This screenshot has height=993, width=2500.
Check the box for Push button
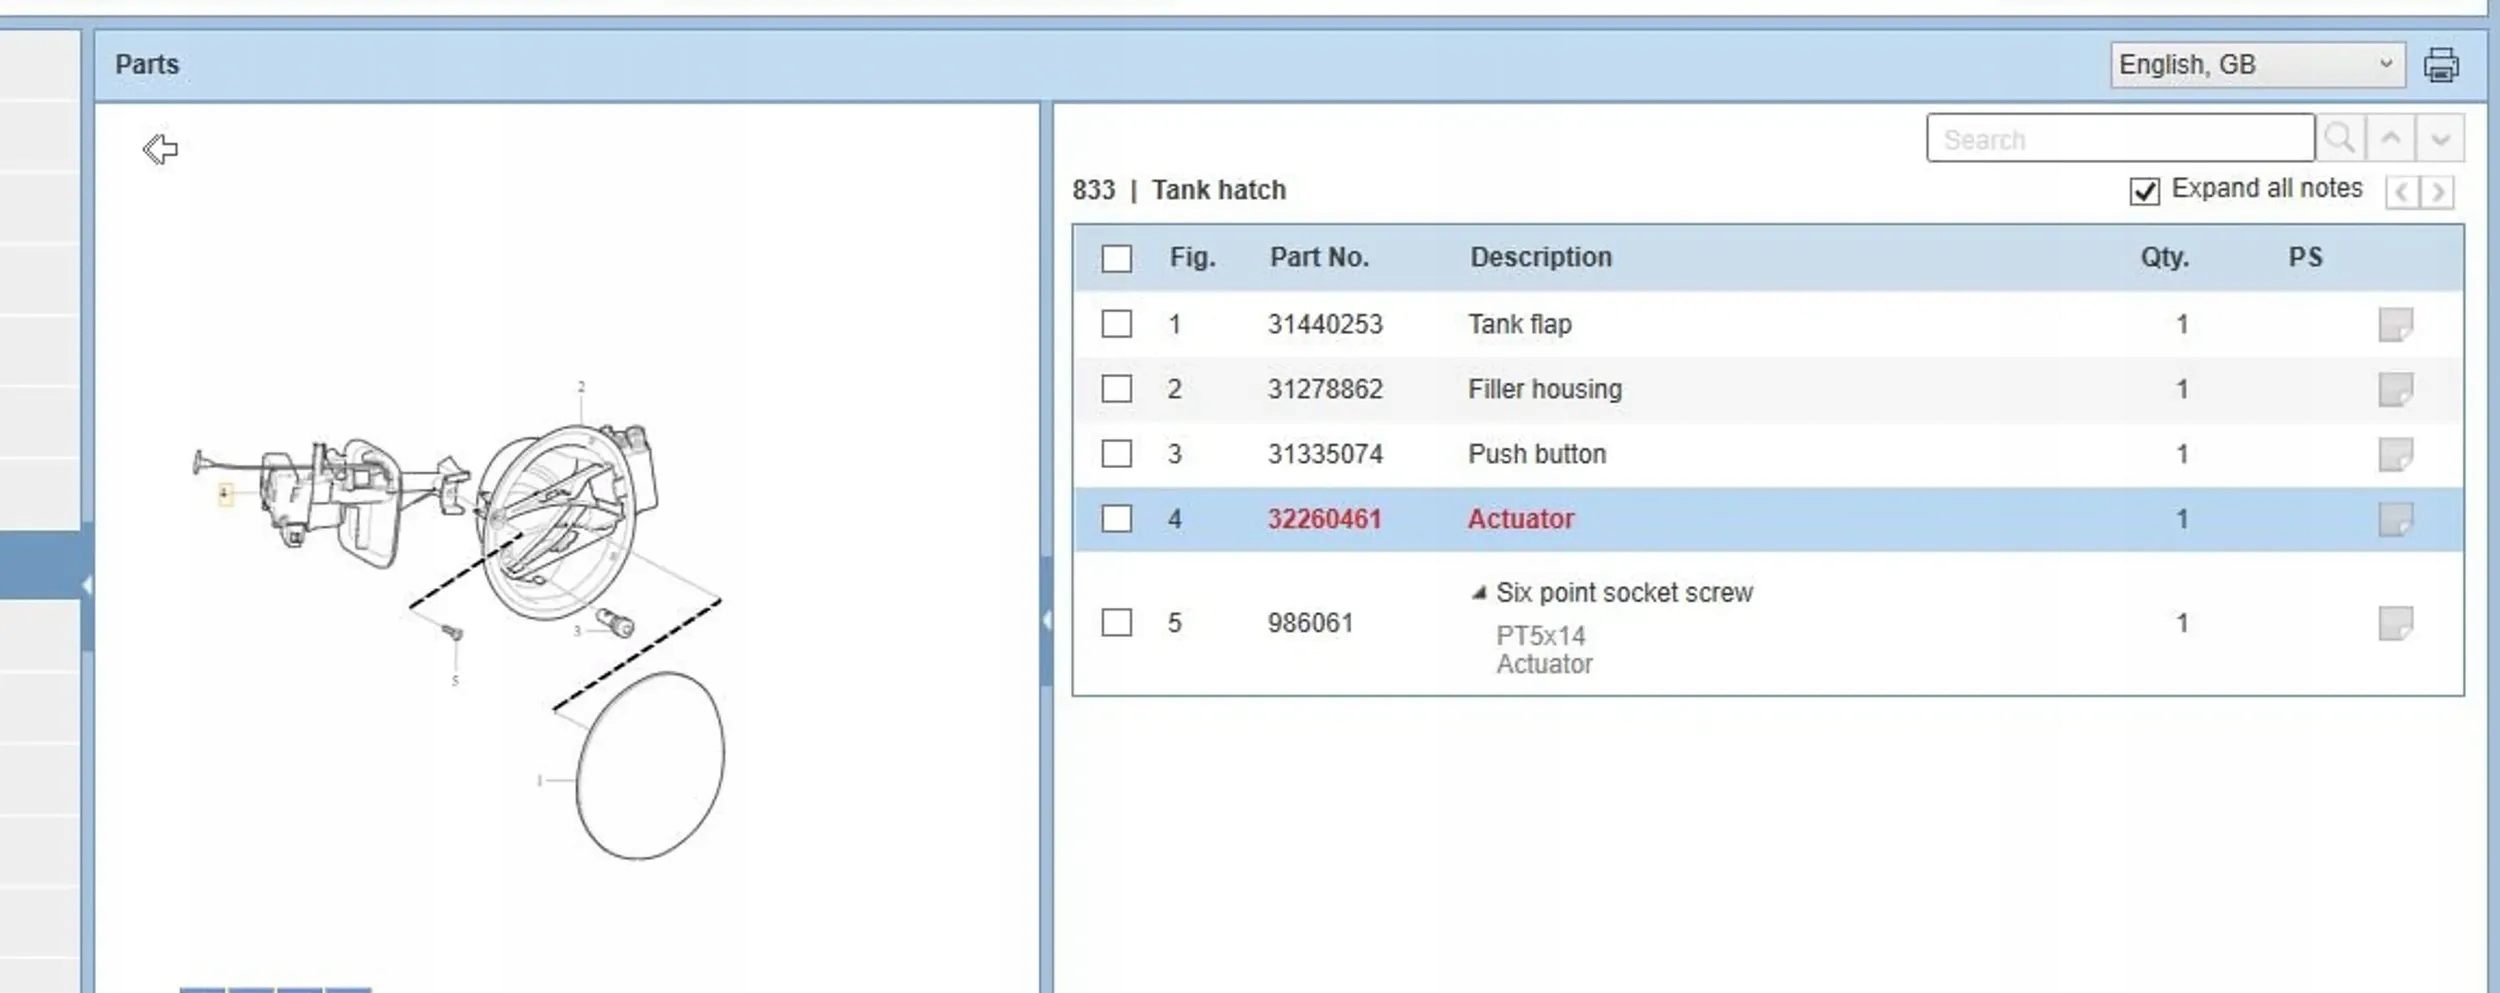point(1116,454)
